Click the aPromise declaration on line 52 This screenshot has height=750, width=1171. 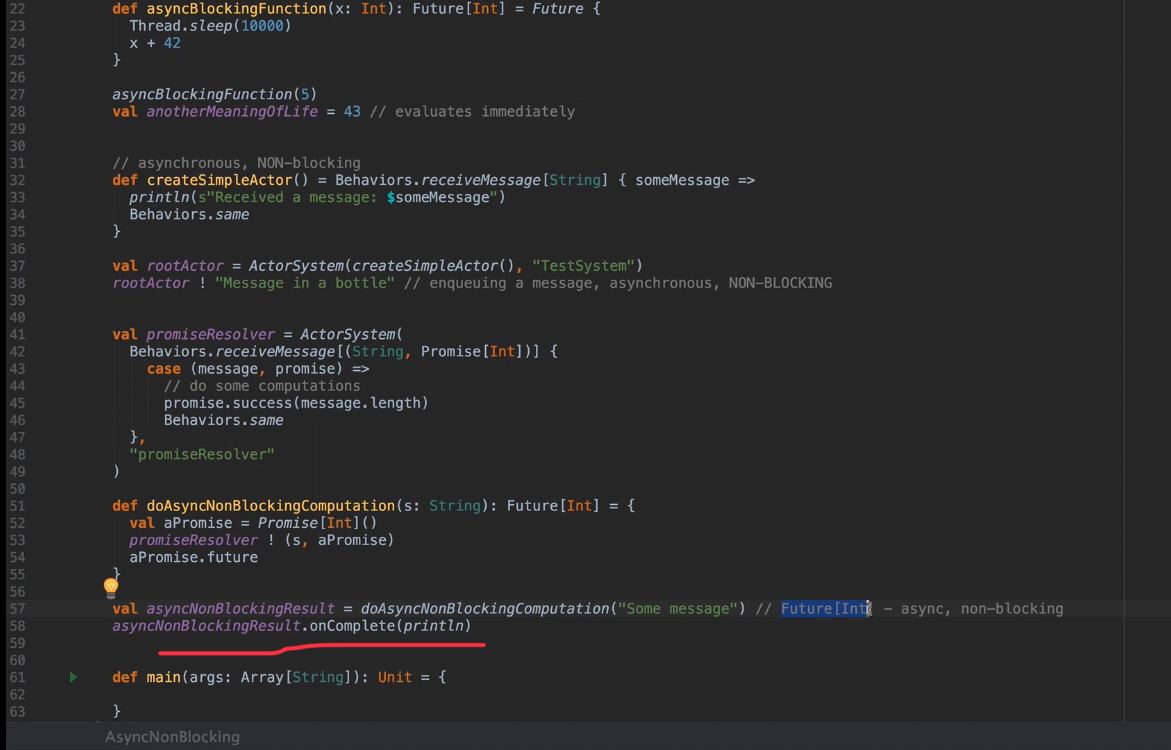pyautogui.click(x=198, y=523)
